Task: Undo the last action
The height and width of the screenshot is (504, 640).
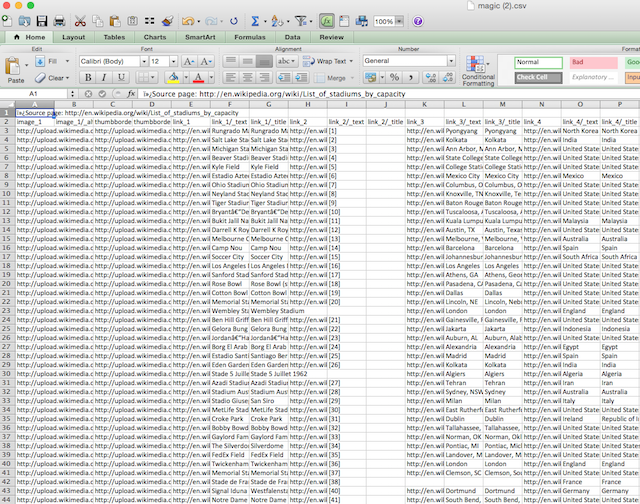Action: [x=188, y=21]
